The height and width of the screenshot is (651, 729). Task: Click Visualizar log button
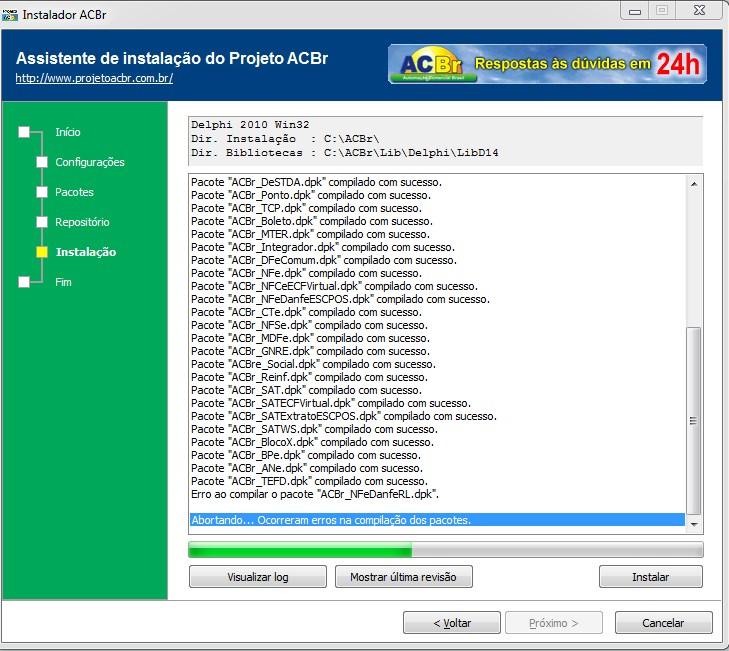click(258, 577)
